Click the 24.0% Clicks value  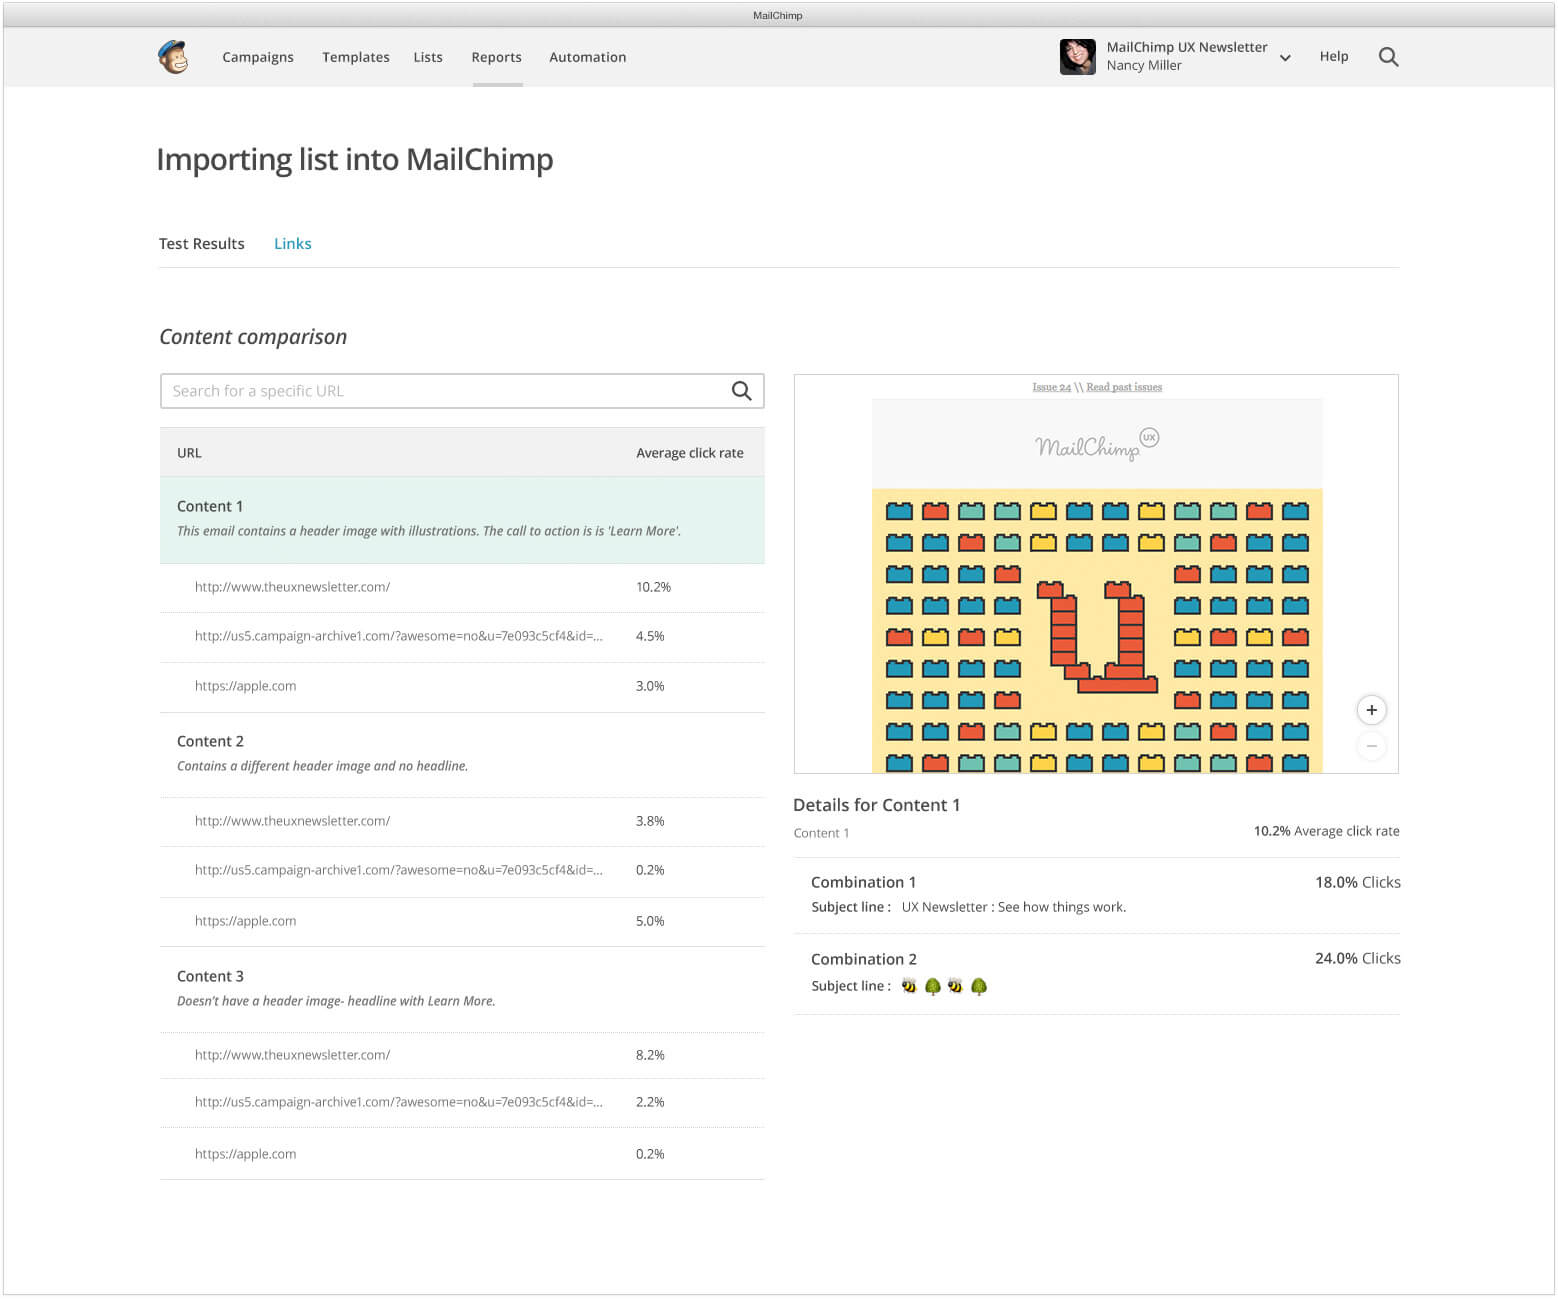1357,958
